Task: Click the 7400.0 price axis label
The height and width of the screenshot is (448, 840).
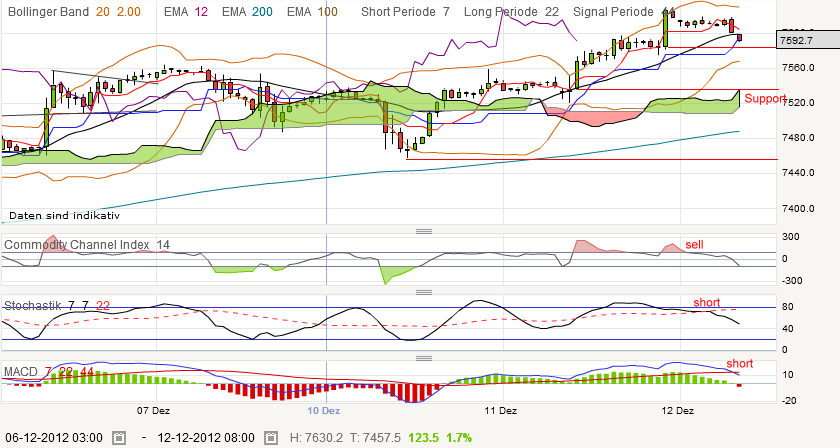Action: point(798,208)
